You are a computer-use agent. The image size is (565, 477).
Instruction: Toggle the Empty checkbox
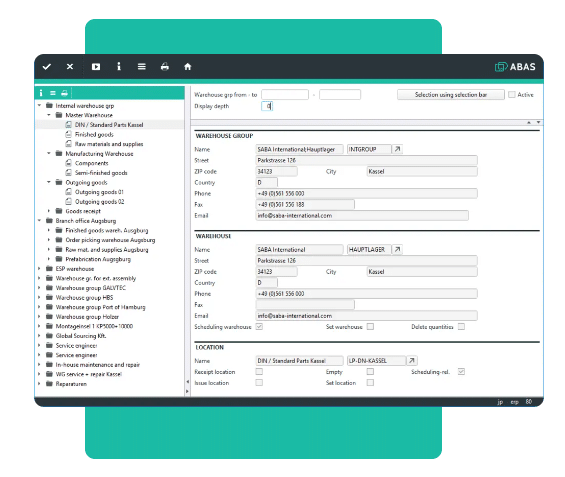[370, 371]
